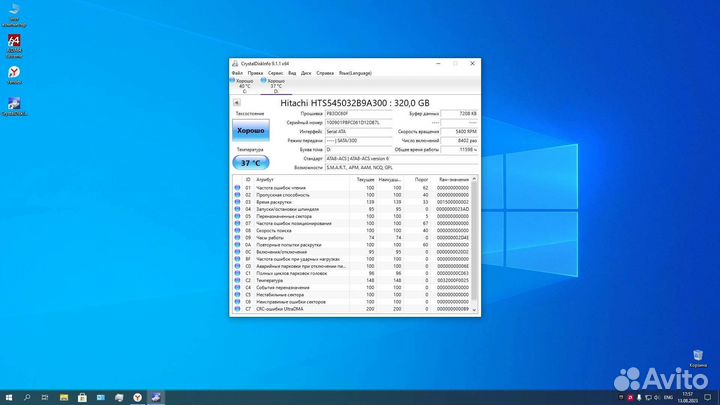
Task: Click the 5400 RPM rotation speed field
Action: pyautogui.click(x=459, y=132)
